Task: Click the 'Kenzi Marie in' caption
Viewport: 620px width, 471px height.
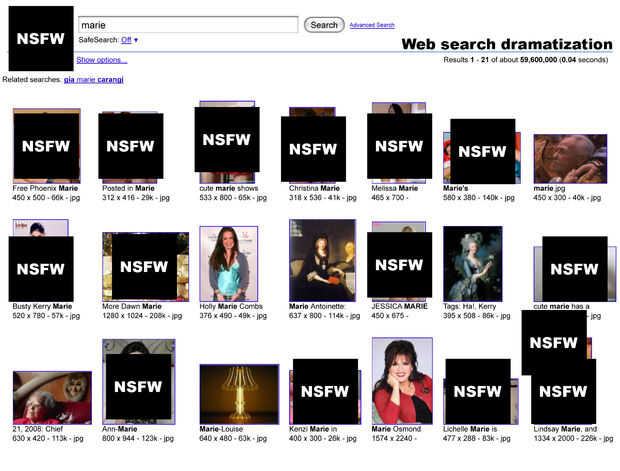Action: click(x=313, y=429)
